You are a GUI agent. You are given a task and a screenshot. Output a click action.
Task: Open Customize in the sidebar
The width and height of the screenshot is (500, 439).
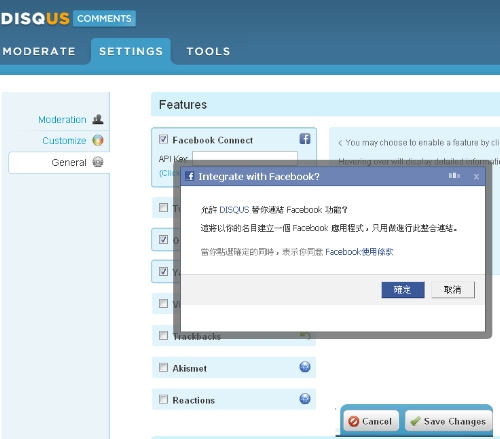64,141
